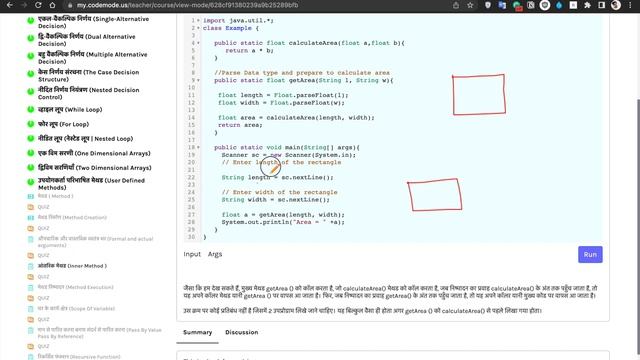This screenshot has height=360, width=640.
Task: Open the Method Creation lesson
Action: pos(72,218)
